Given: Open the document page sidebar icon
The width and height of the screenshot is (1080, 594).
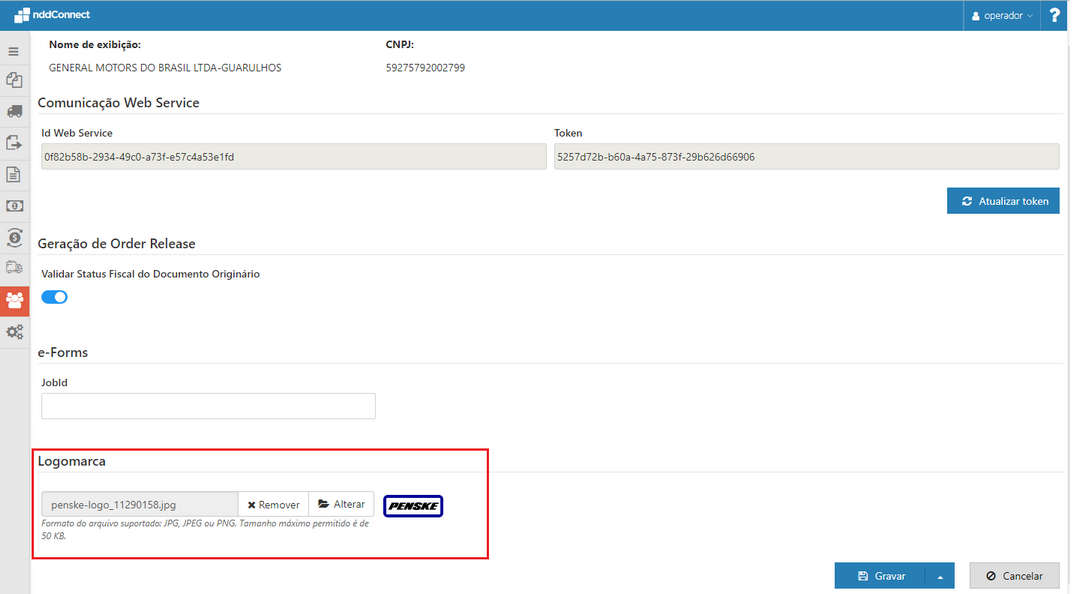Looking at the screenshot, I should pyautogui.click(x=14, y=174).
